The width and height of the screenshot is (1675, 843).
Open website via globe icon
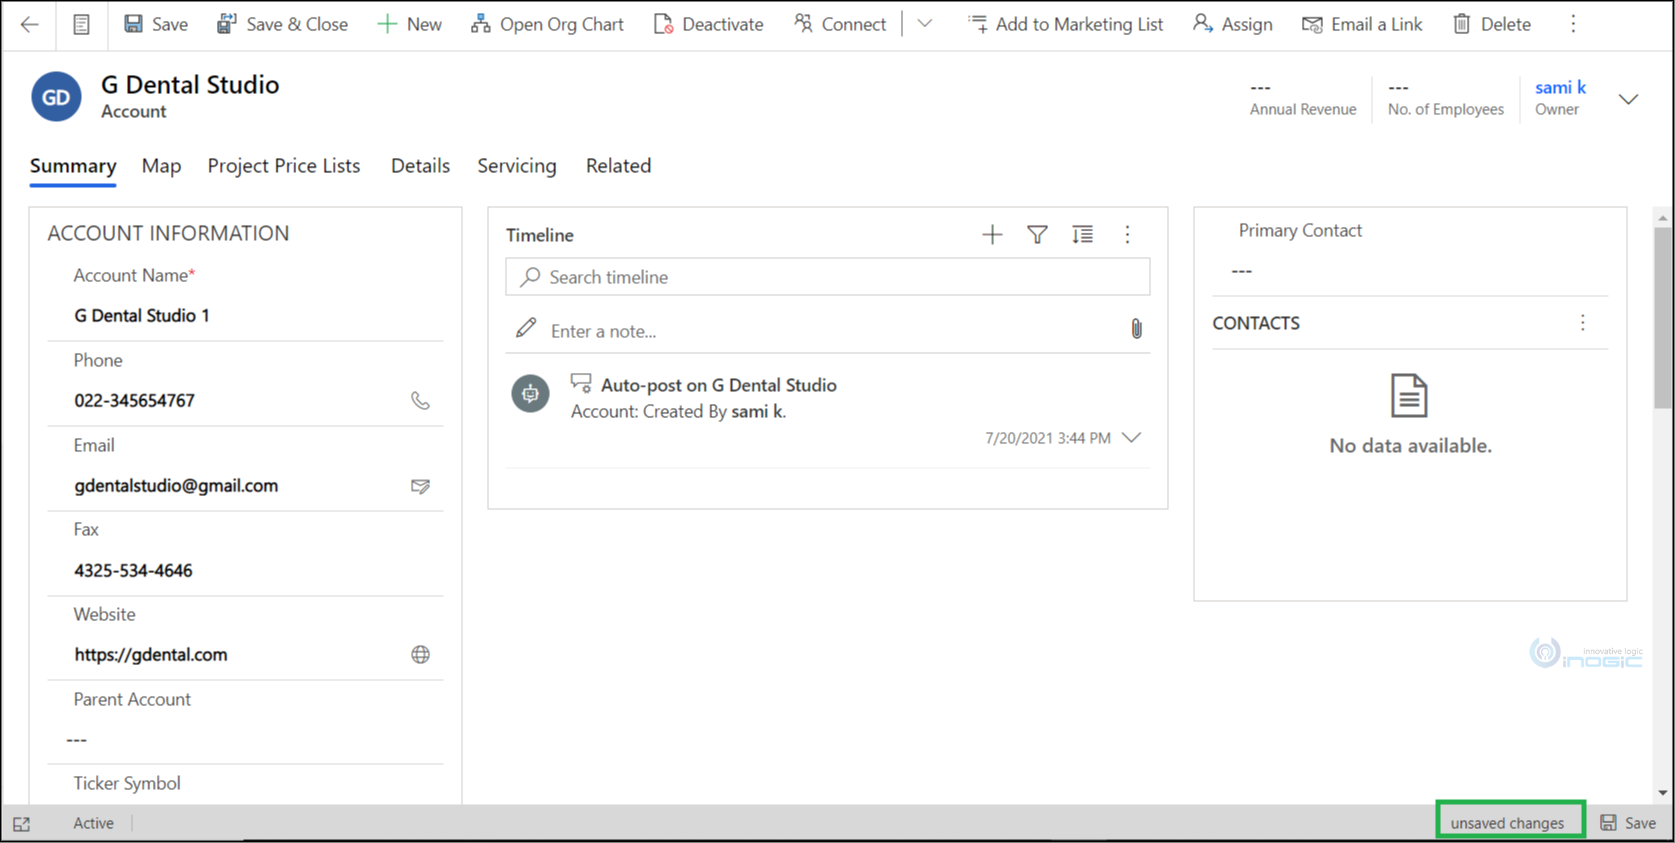420,655
